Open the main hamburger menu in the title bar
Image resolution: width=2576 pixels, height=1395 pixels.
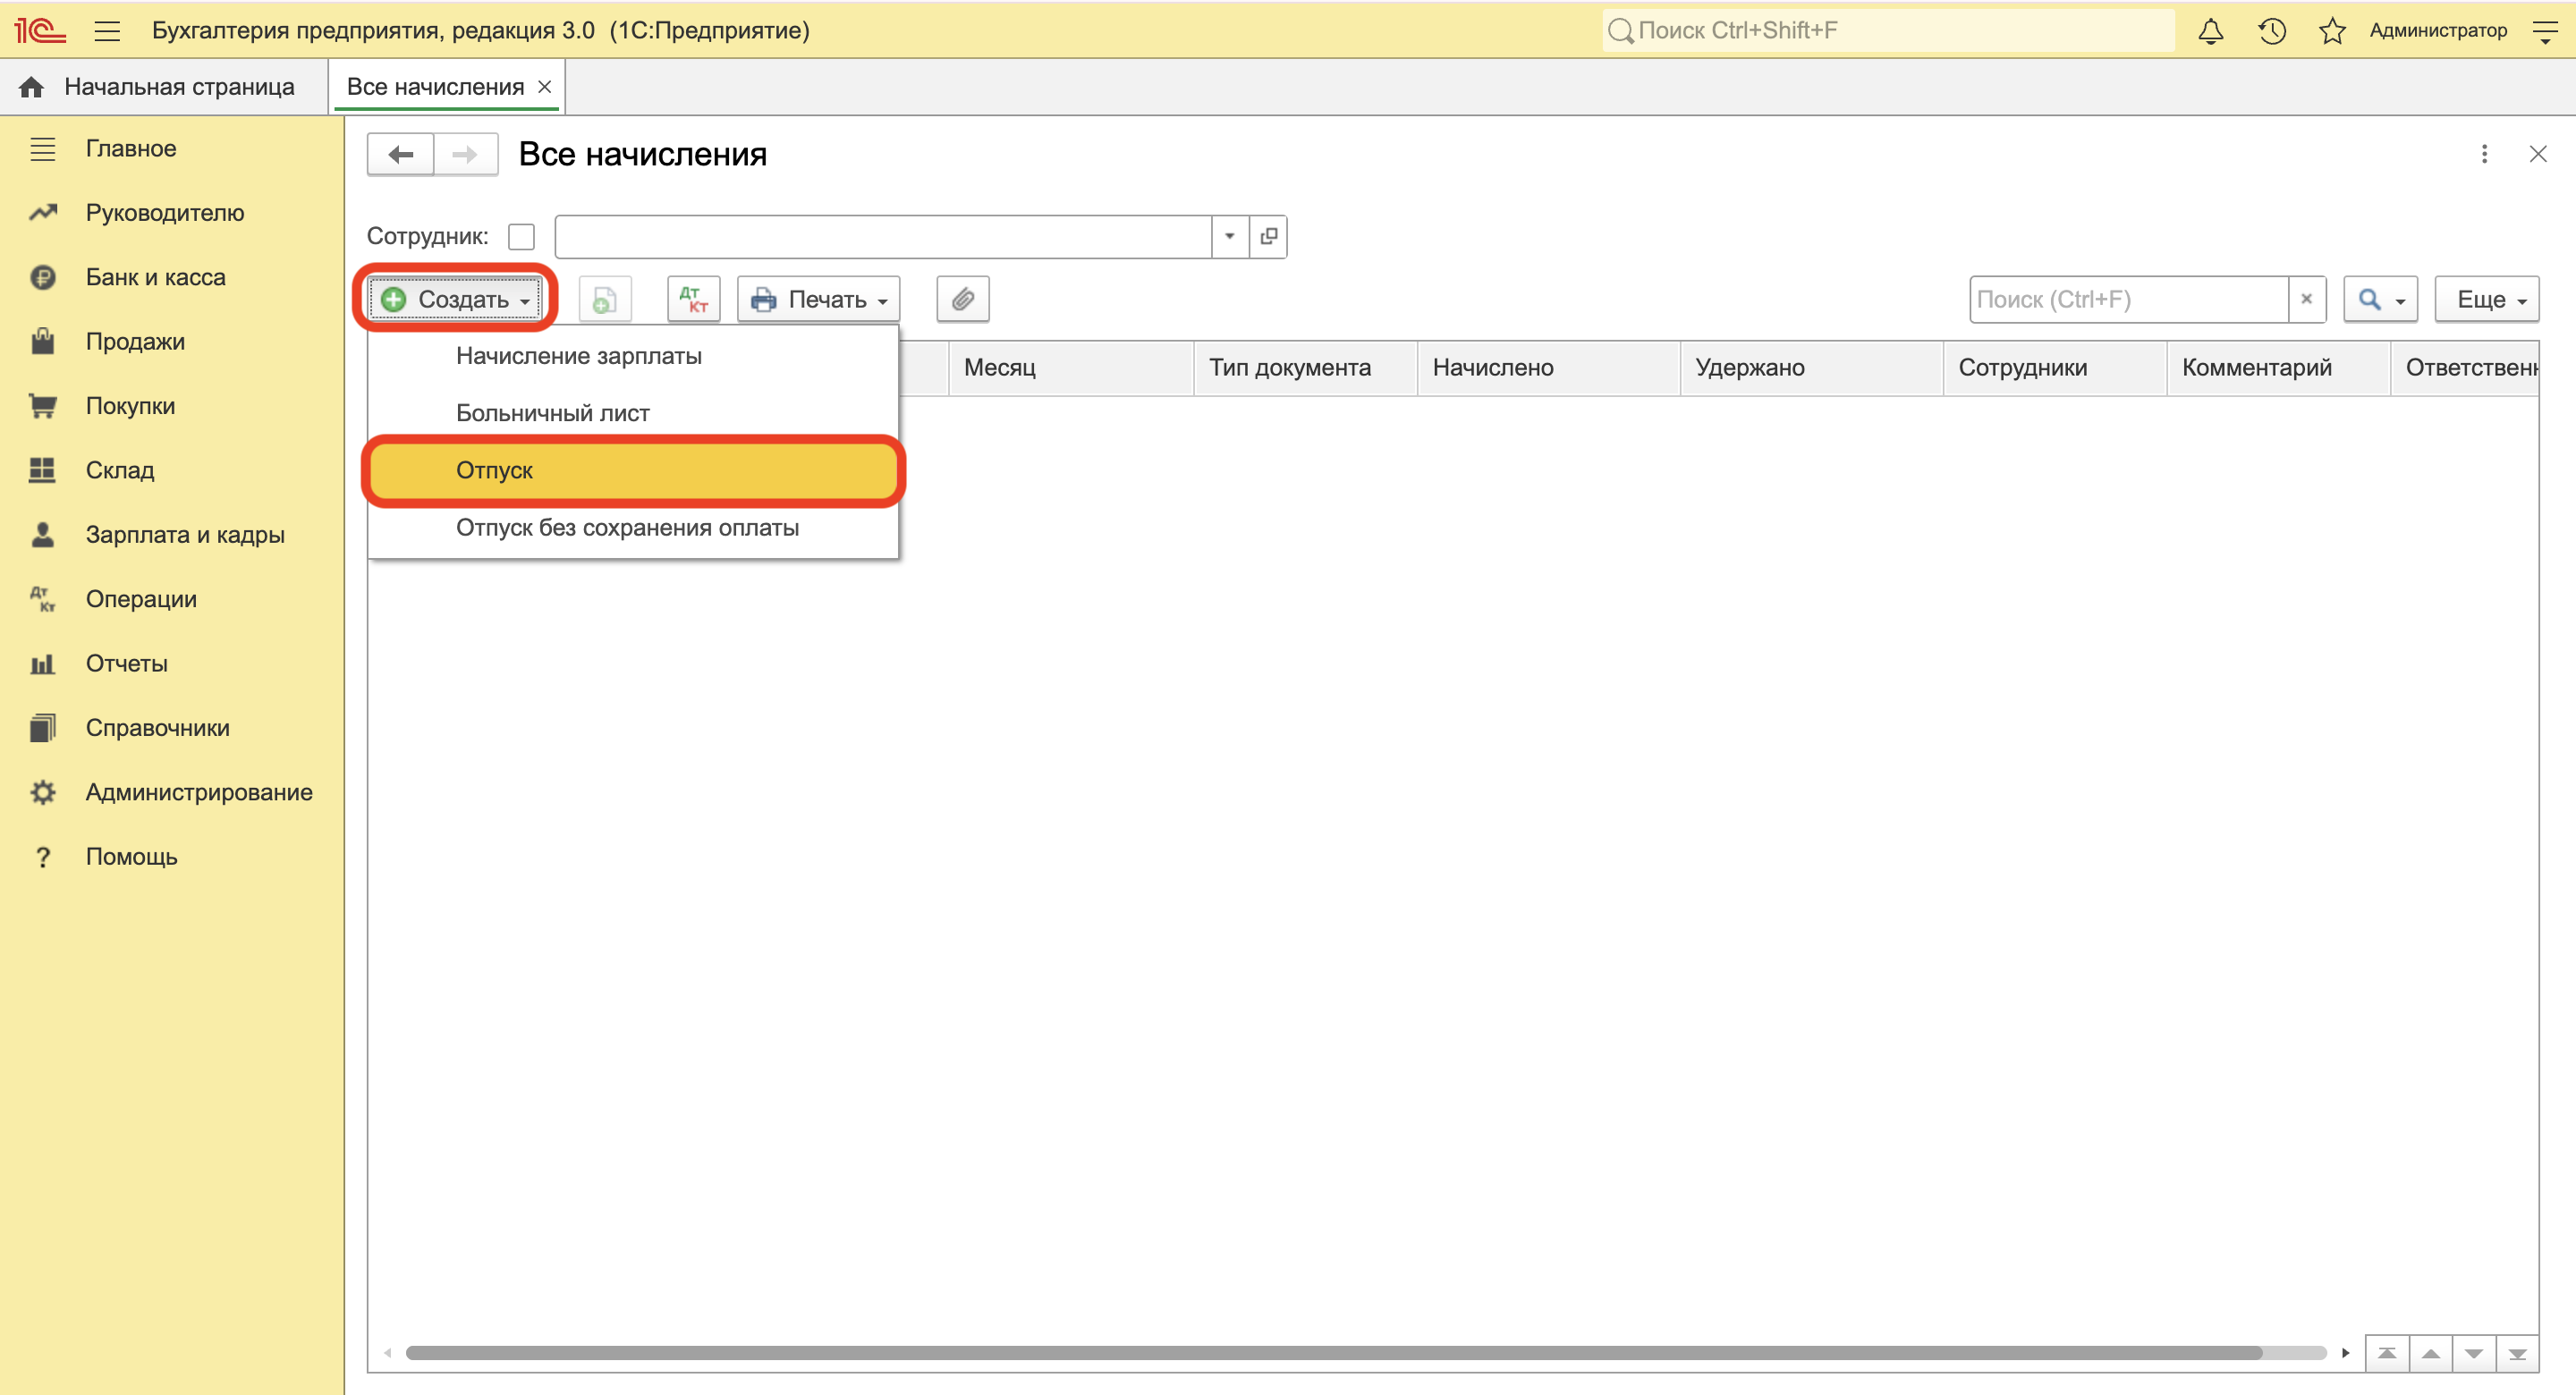pyautogui.click(x=107, y=31)
